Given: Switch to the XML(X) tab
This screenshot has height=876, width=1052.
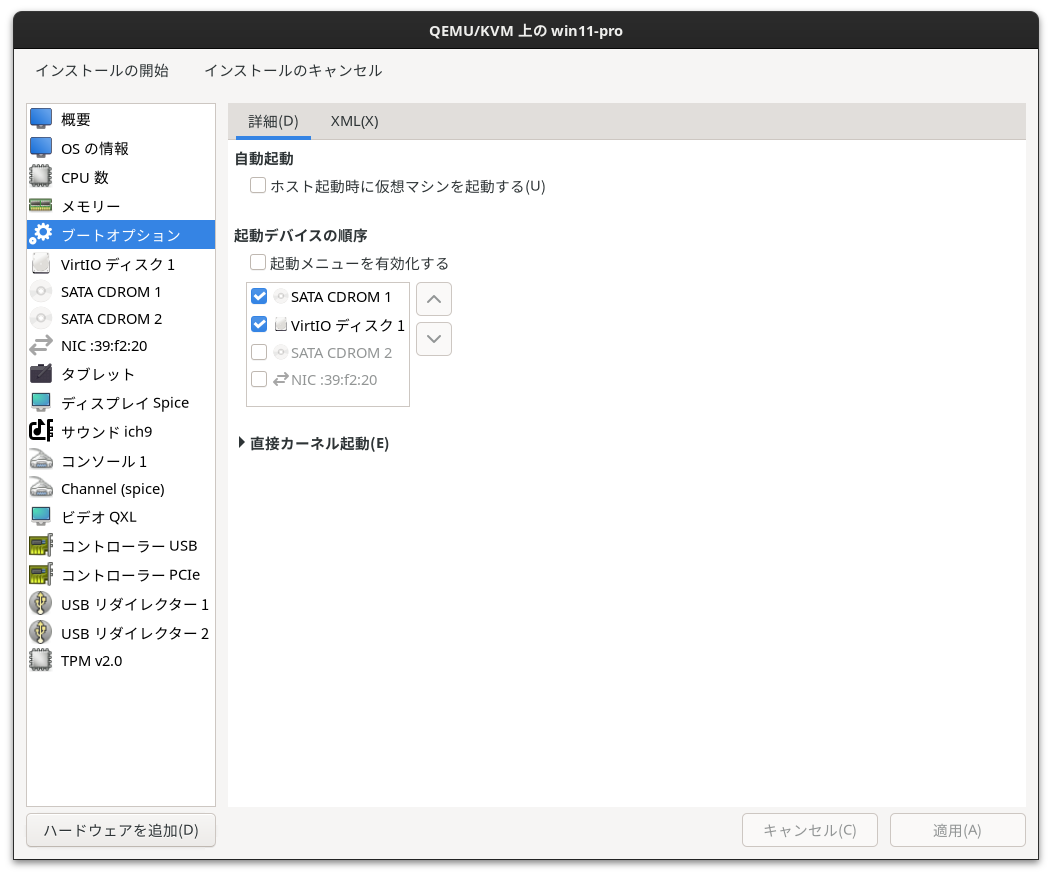Looking at the screenshot, I should coord(354,121).
